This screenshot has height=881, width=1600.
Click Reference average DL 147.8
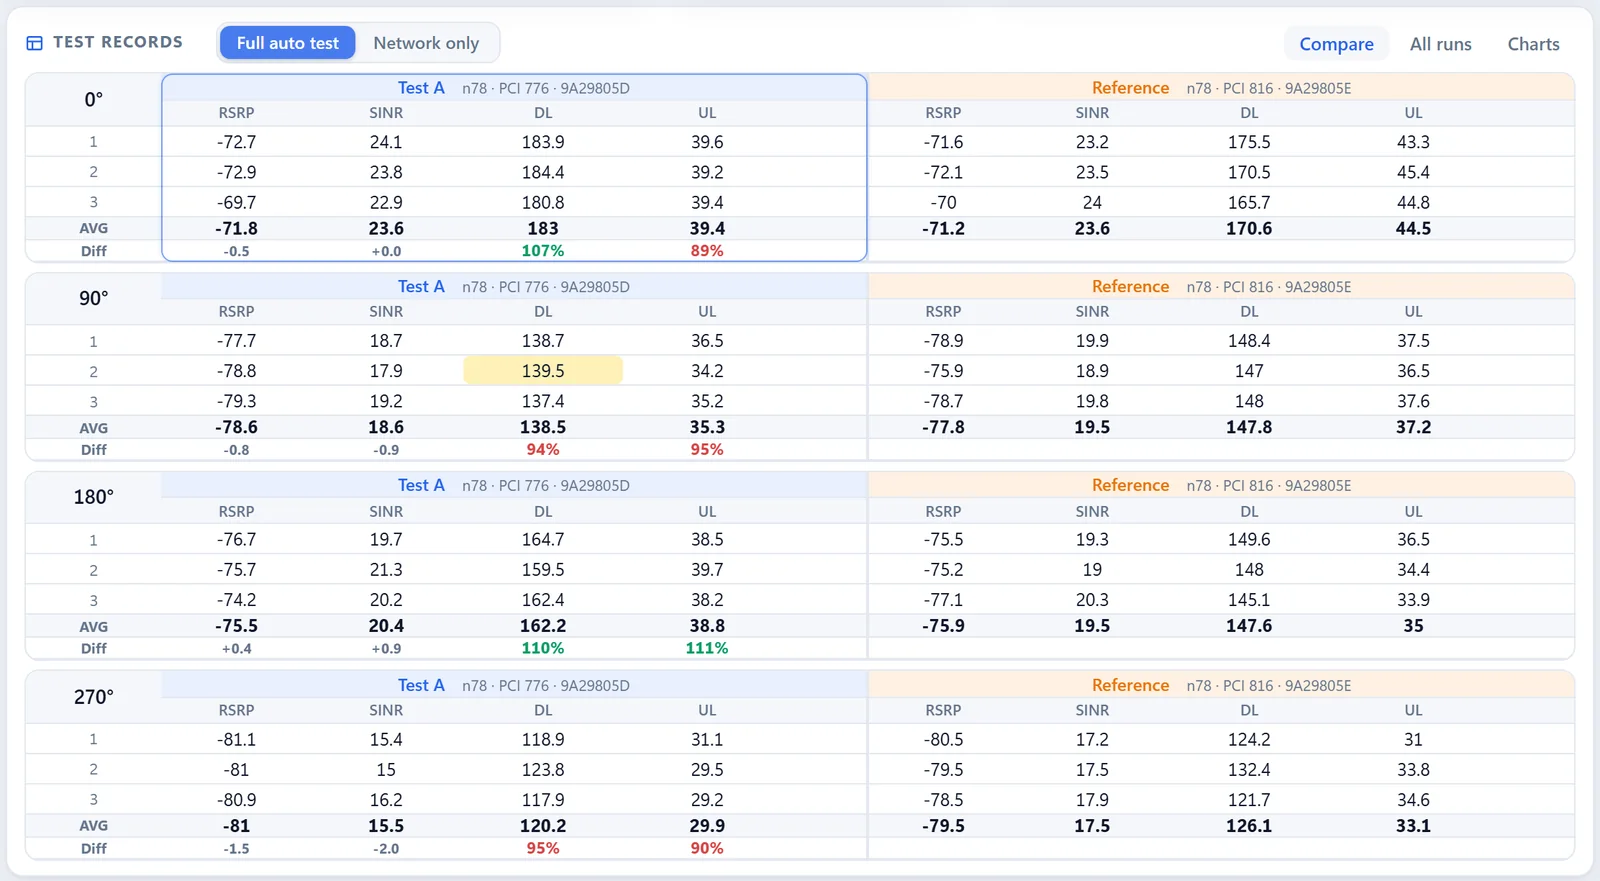[1249, 427]
